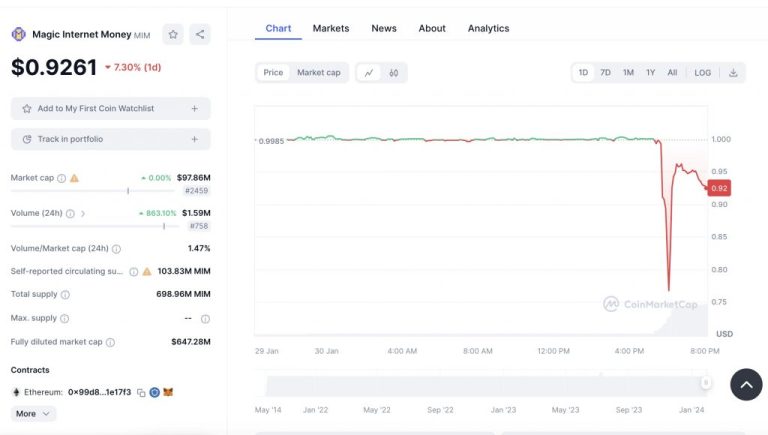Download chart data icon
This screenshot has width=768, height=435.
click(733, 72)
